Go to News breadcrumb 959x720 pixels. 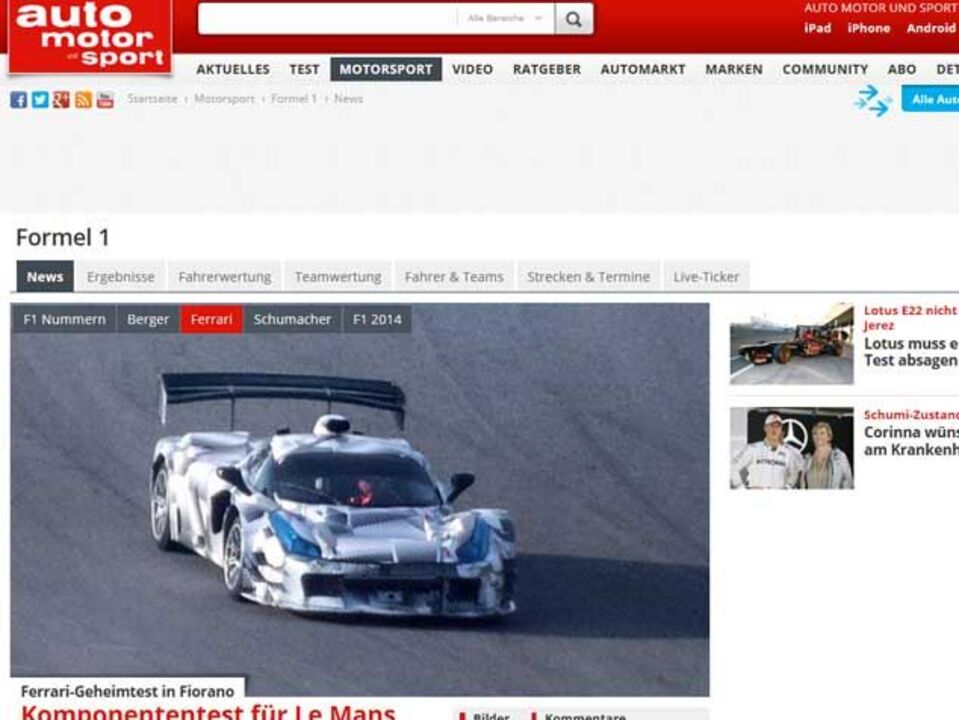pos(348,98)
